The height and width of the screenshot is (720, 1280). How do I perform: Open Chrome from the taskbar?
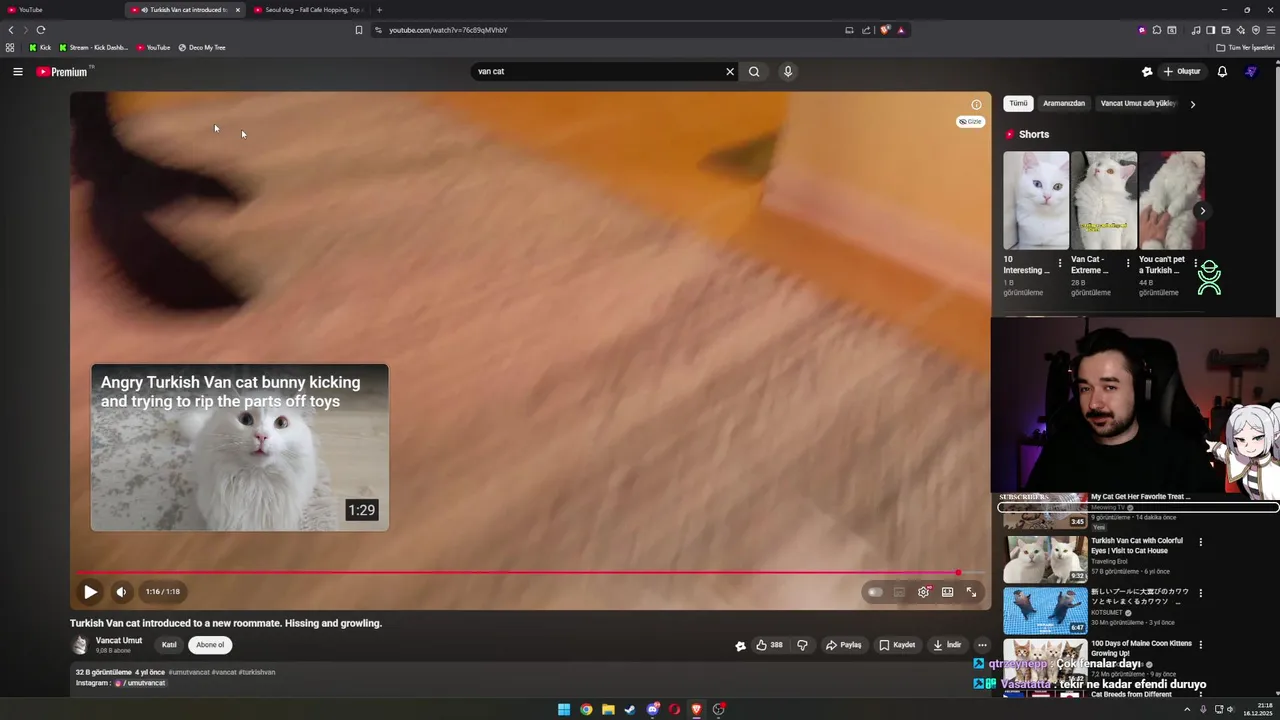(586, 710)
